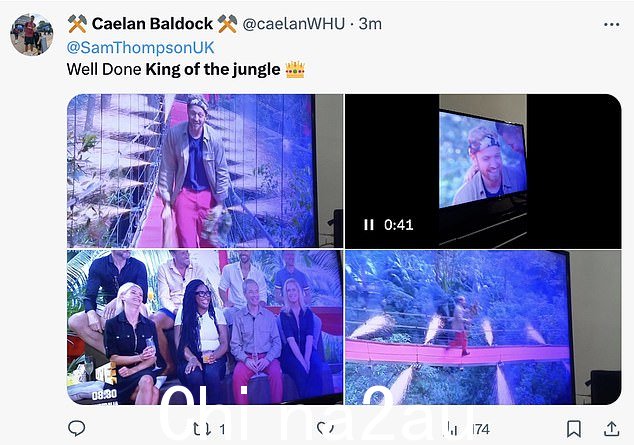Pause the video showing 0:41
The height and width of the screenshot is (445, 634).
point(368,225)
